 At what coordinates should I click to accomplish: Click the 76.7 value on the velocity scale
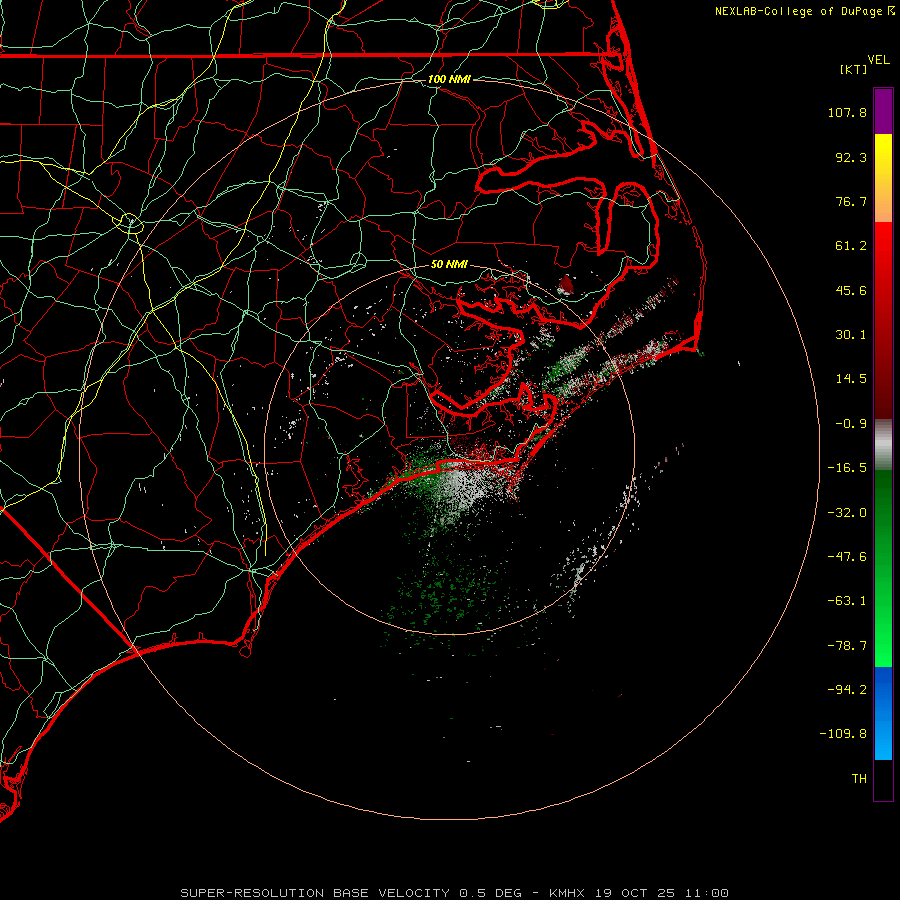coord(851,201)
